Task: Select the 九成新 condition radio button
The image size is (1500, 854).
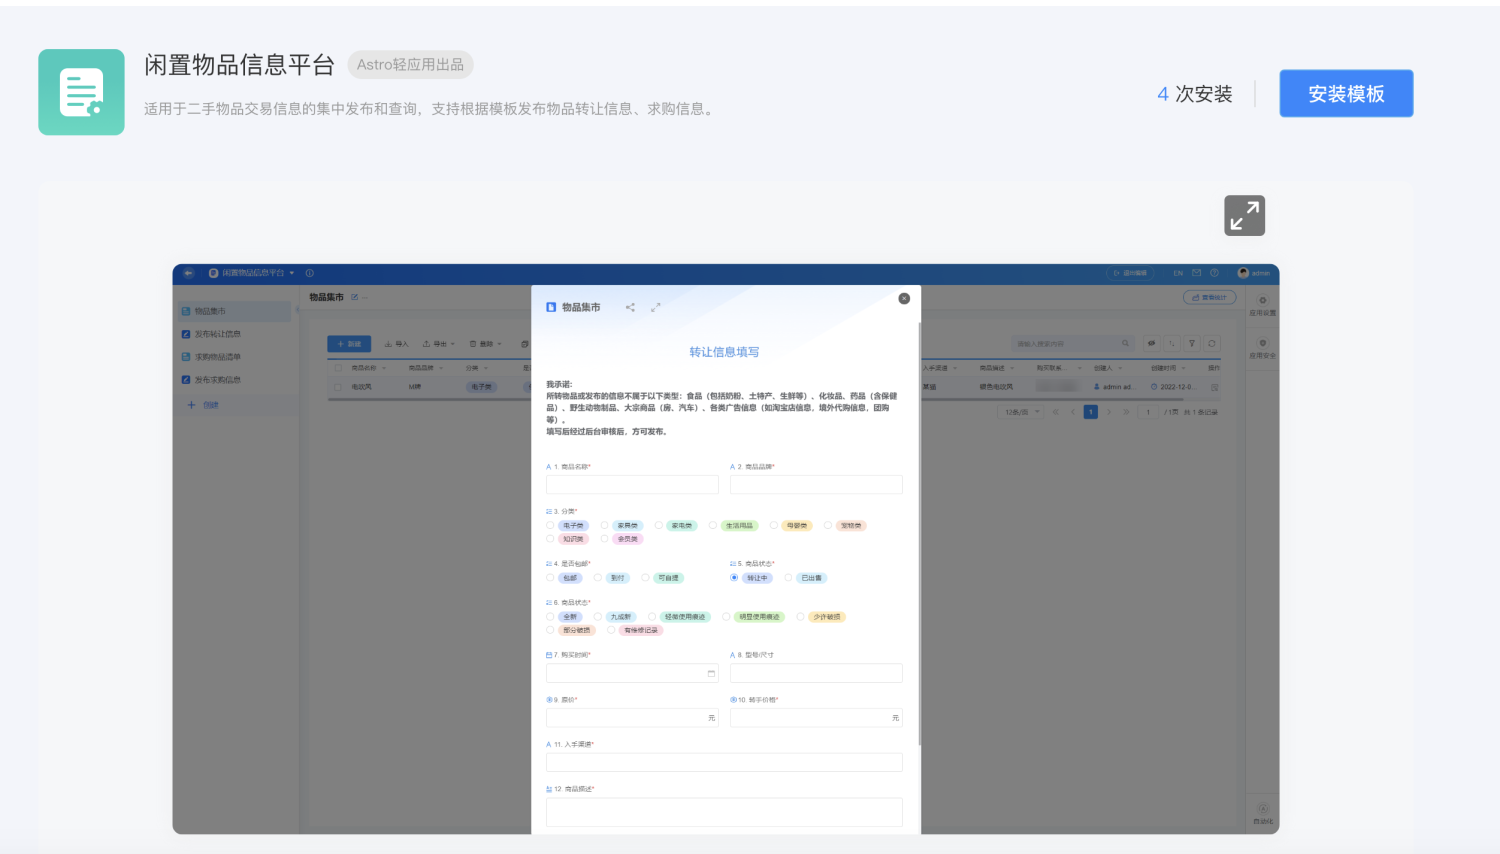Action: click(x=598, y=617)
